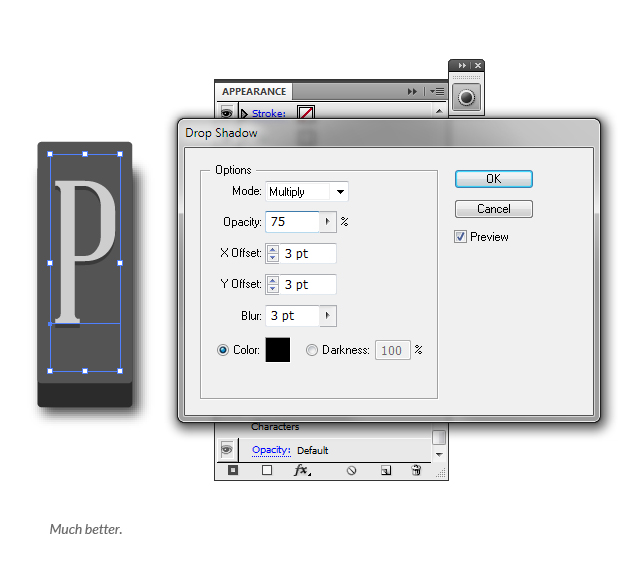This screenshot has height=561, width=630.
Task: Open the Blur slider arrow popup
Action: (328, 315)
